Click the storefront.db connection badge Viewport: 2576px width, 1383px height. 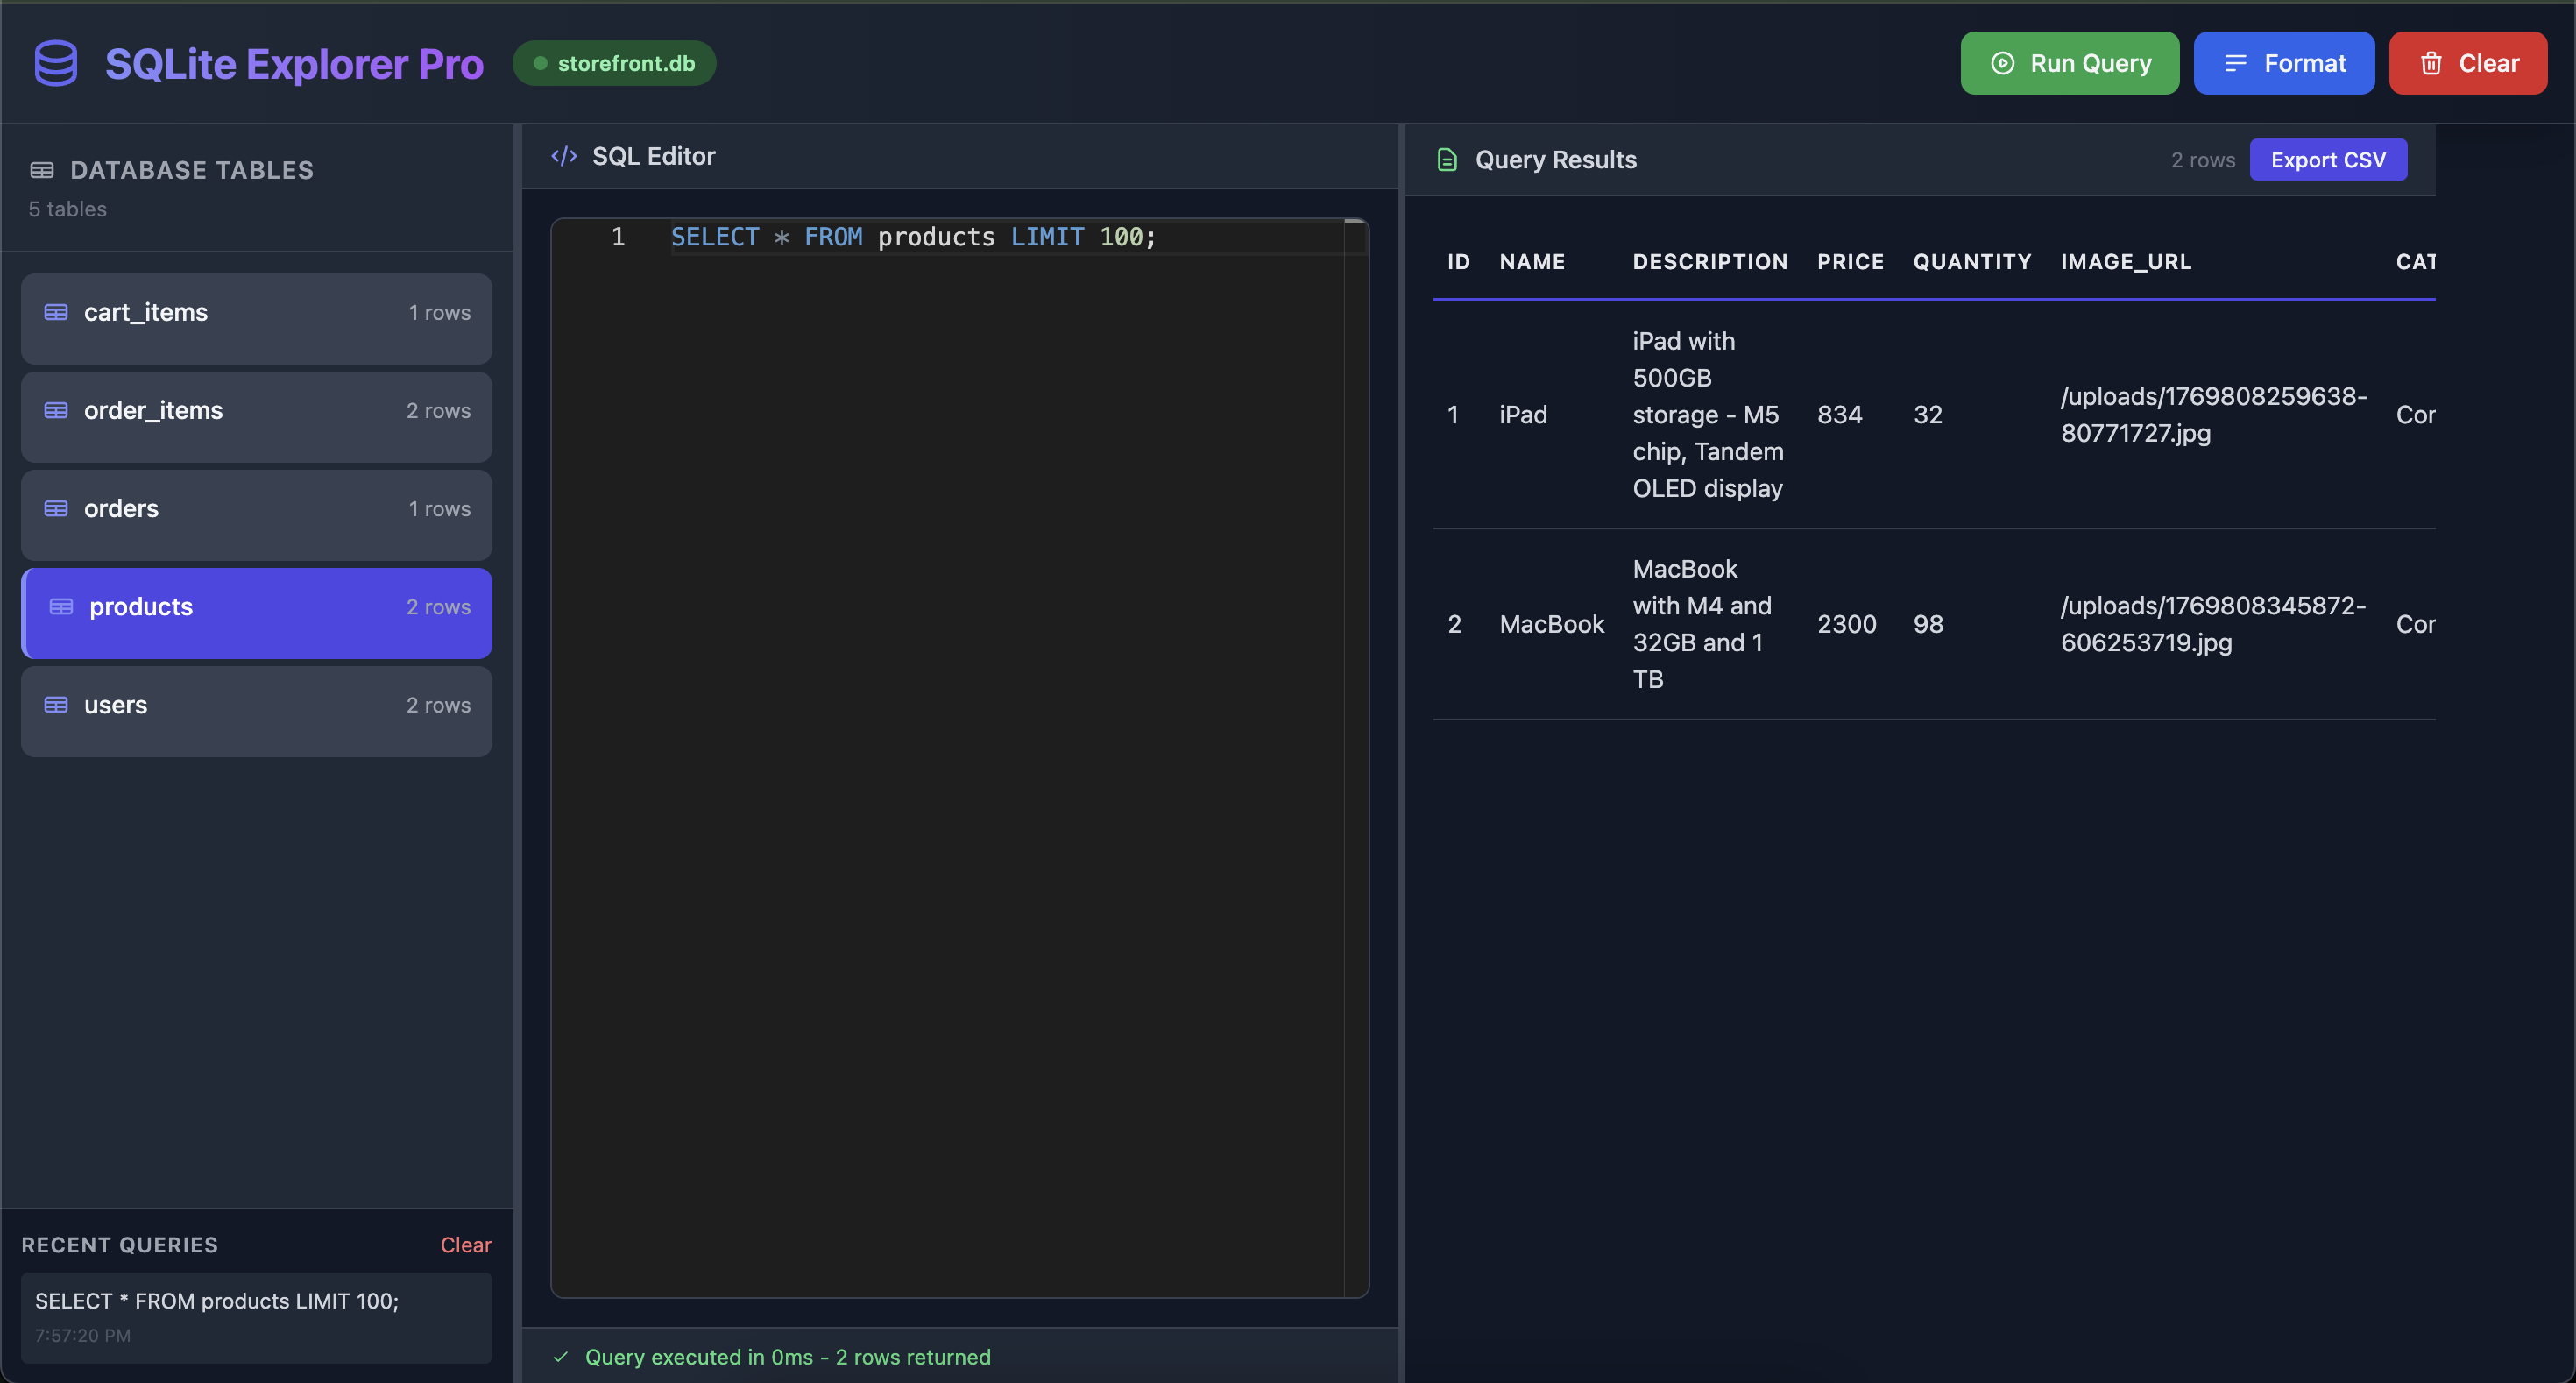pos(614,63)
